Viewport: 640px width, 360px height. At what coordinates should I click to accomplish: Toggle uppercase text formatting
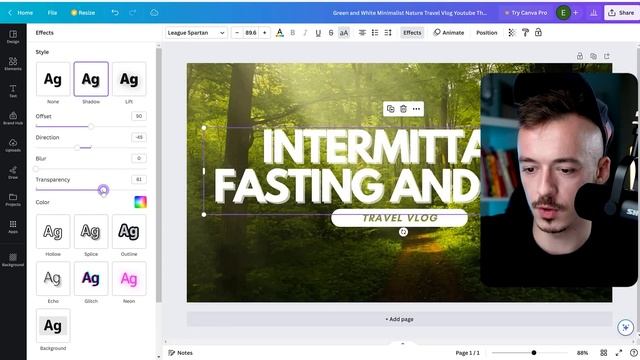[344, 33]
